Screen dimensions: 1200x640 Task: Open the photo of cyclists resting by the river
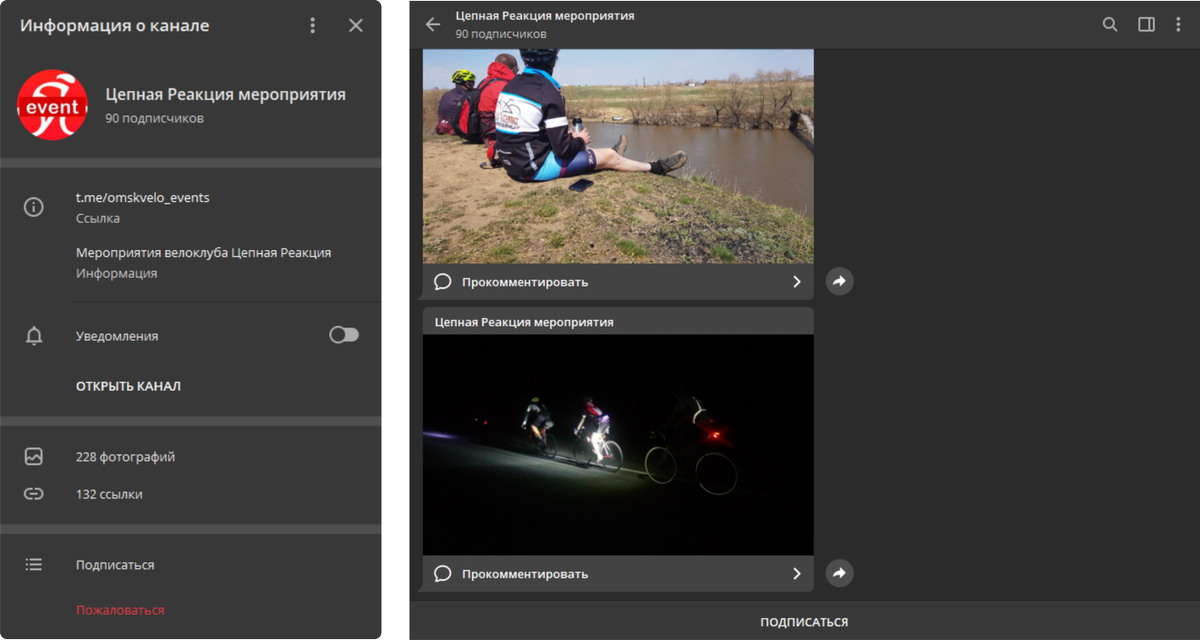click(x=618, y=157)
